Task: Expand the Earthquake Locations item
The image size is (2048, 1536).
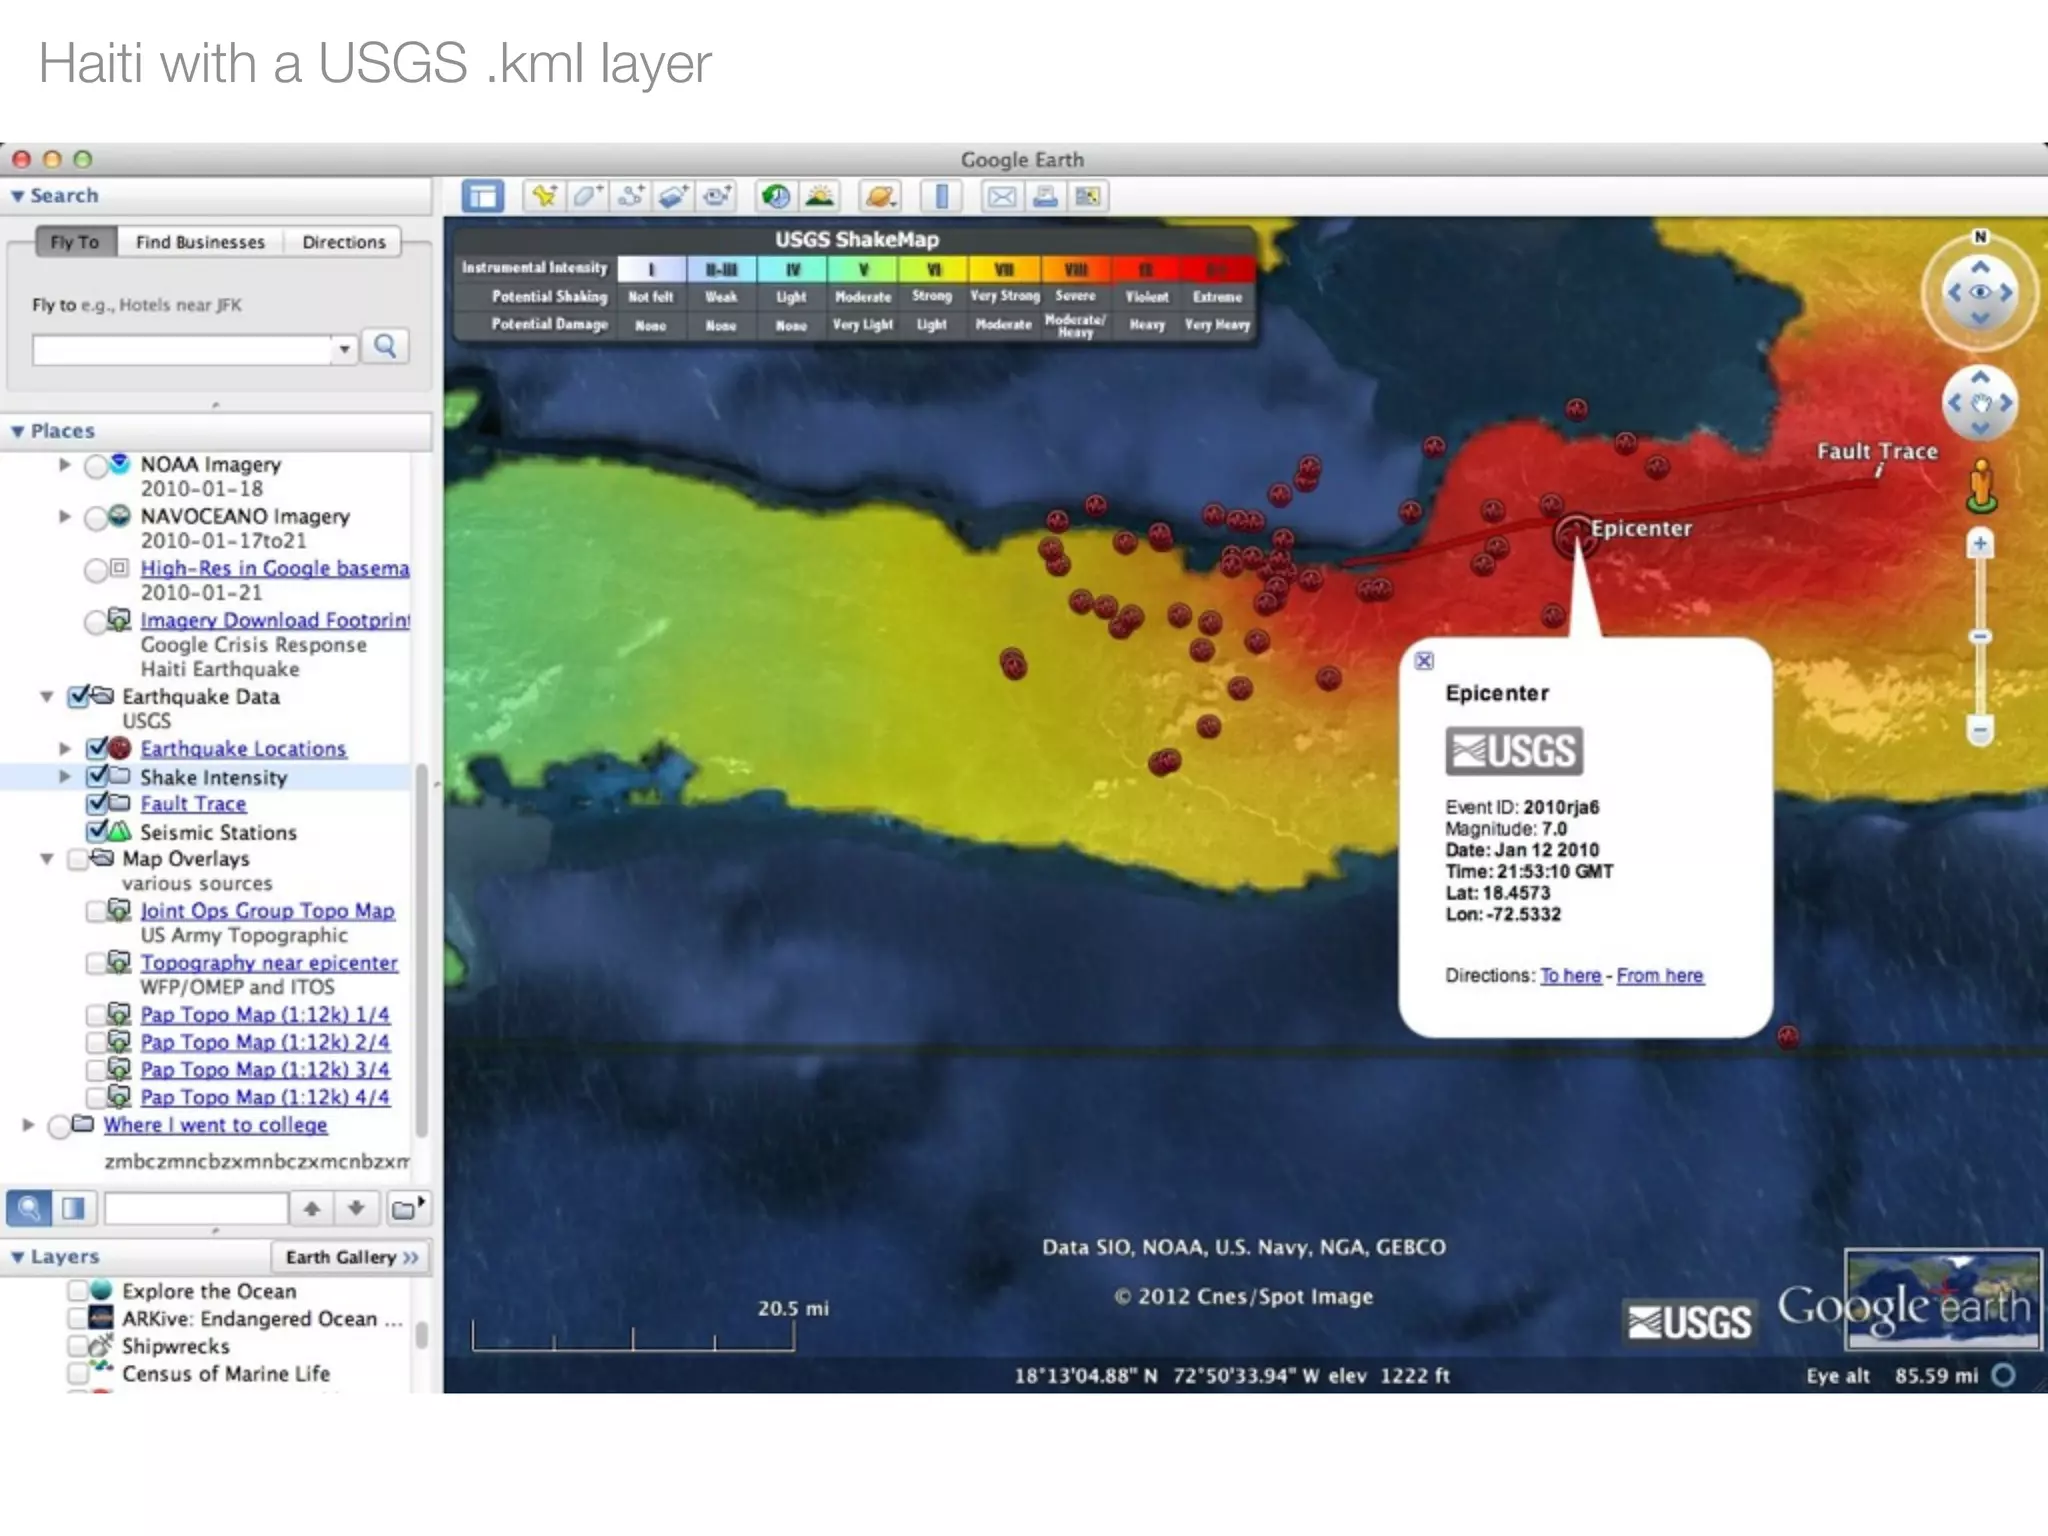Action: [64, 748]
